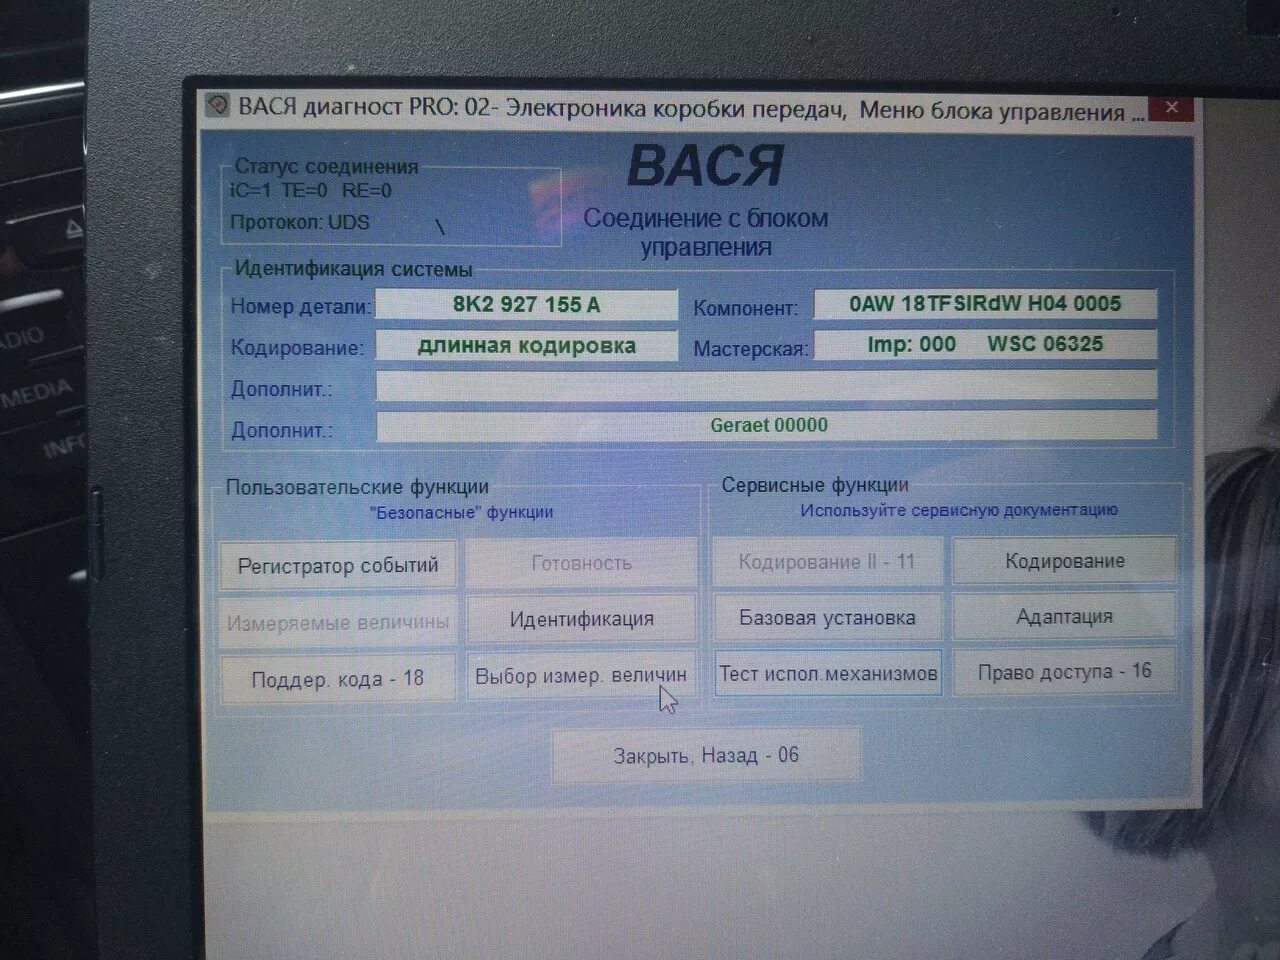Click the Geraet 00000 field
This screenshot has height=960, width=1280.
click(766, 425)
